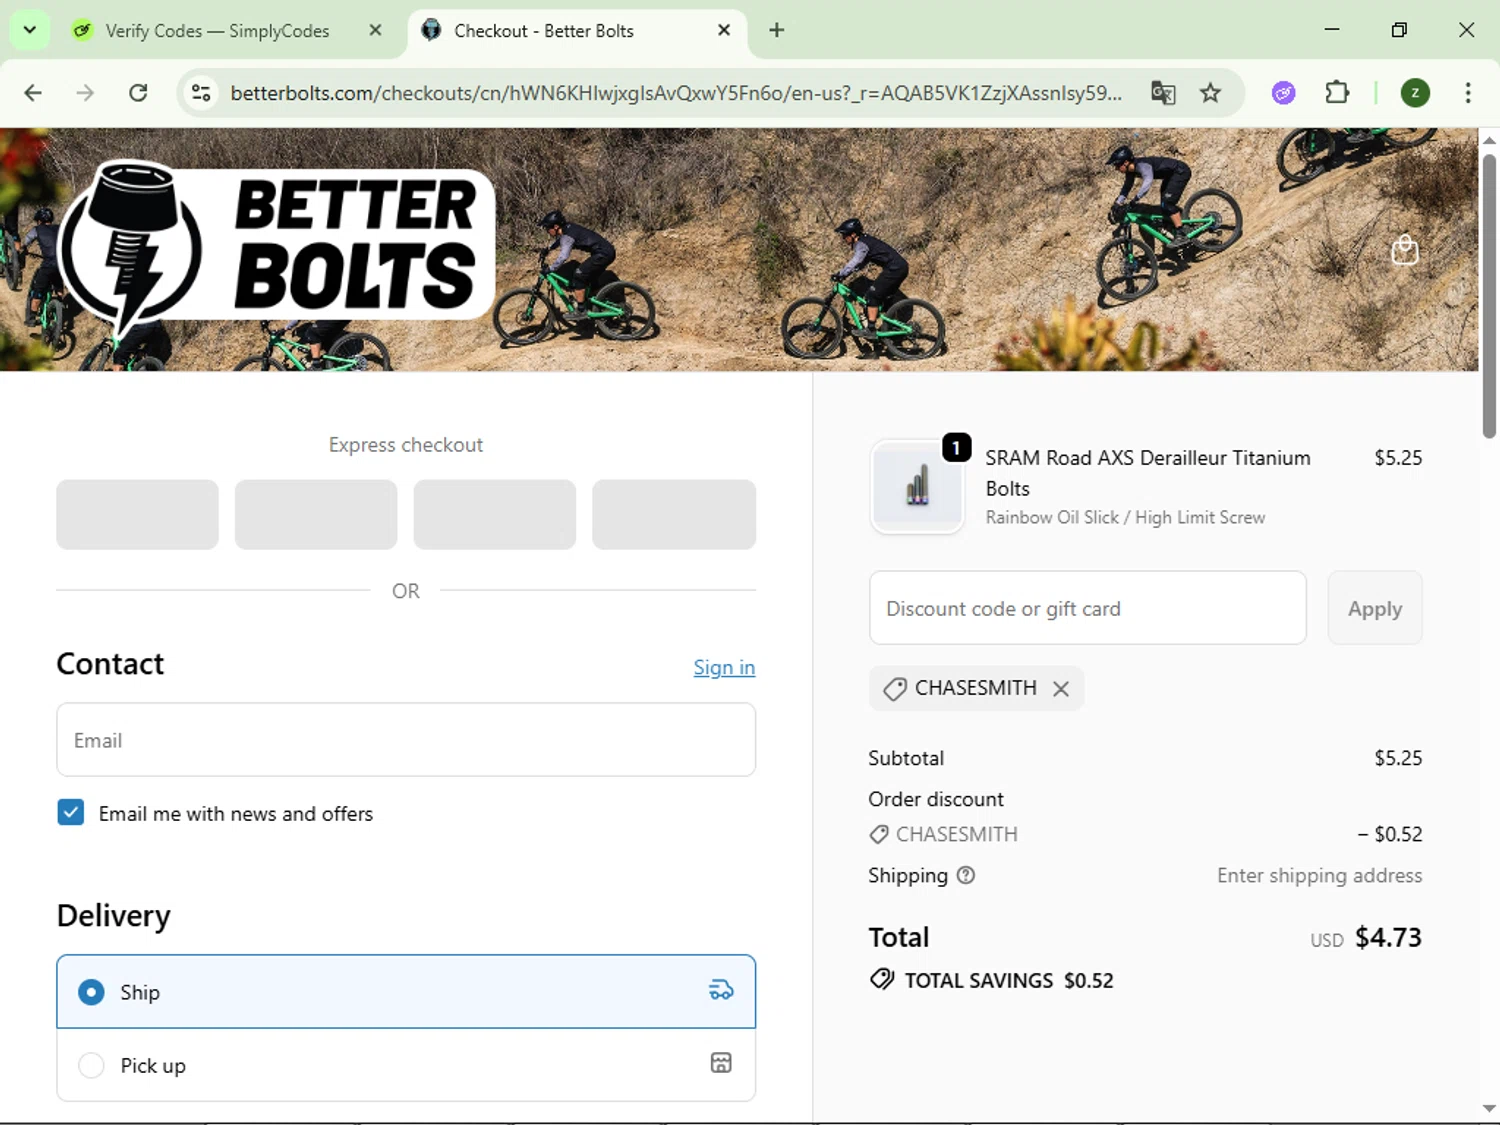Focus the Discount code or gift card field

(1088, 608)
